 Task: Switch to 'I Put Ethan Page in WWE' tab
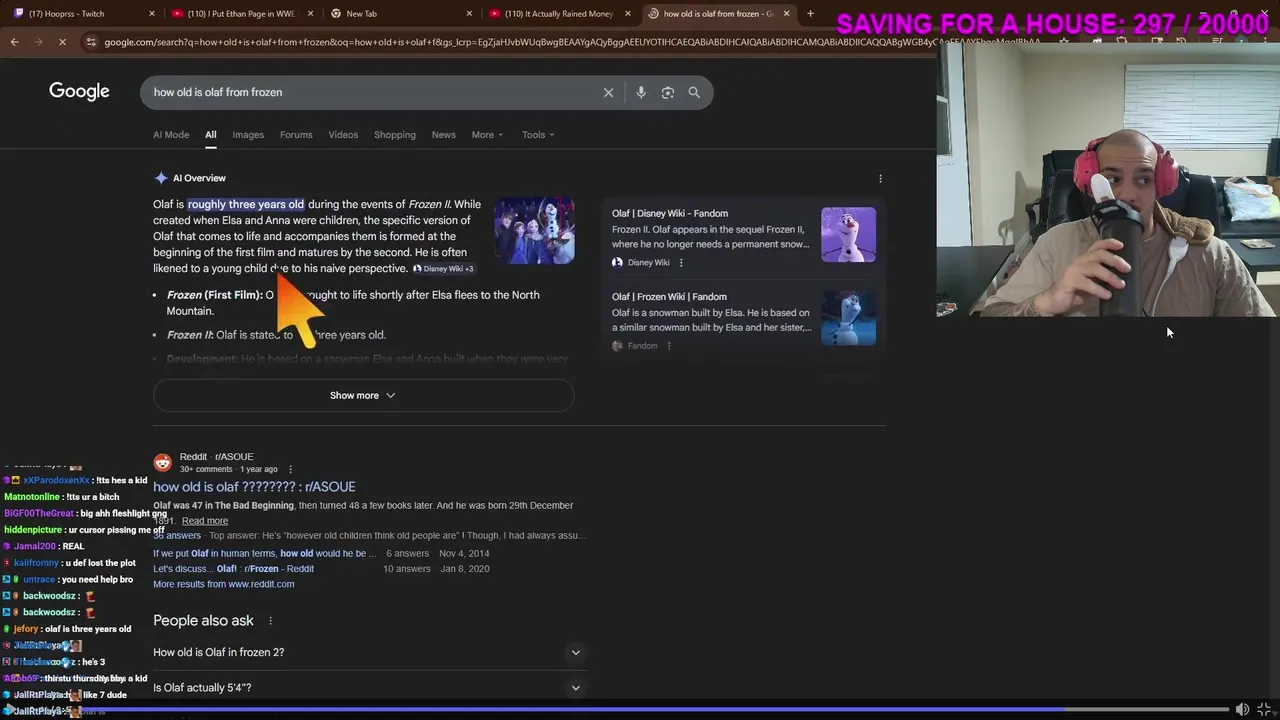tap(240, 14)
